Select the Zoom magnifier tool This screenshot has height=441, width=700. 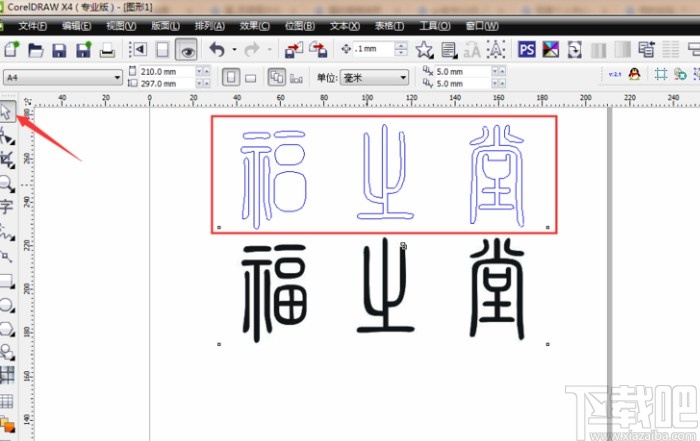7,183
